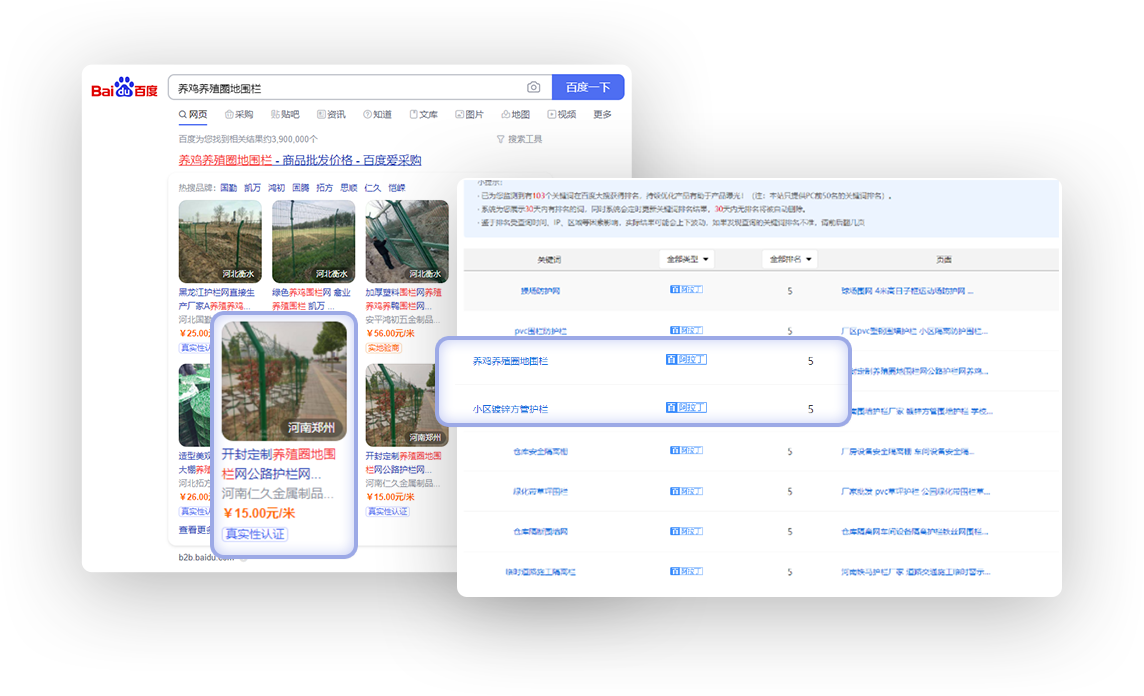1144x696 pixels.
Task: Open page link 厂家批发 pvc草坪护栏
Action: [x=915, y=492]
